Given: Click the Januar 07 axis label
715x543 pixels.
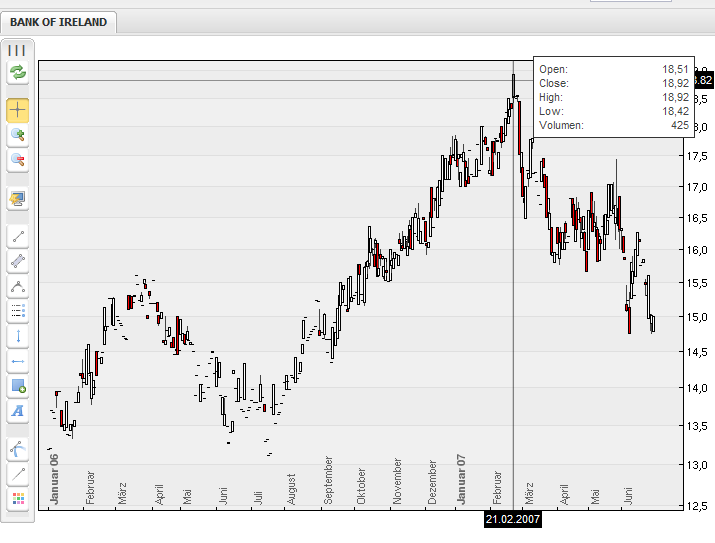Looking at the screenshot, I should (x=461, y=479).
